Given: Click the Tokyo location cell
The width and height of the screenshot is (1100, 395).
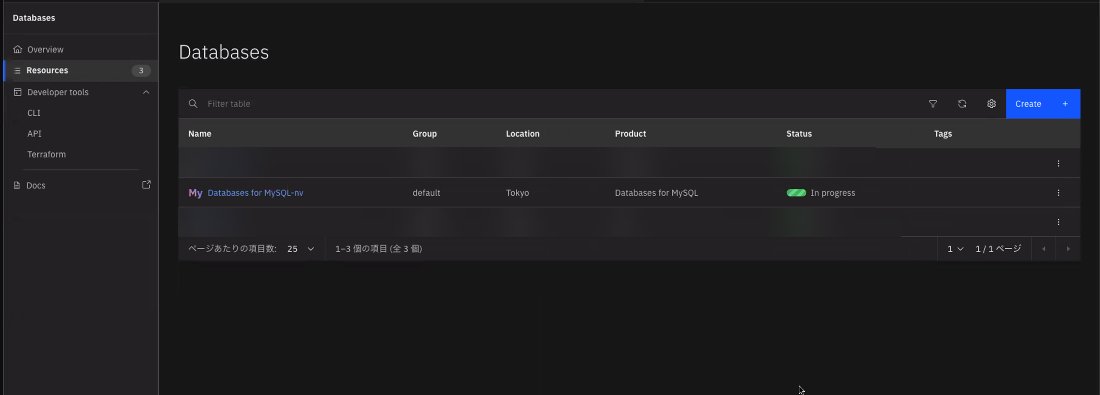Looking at the screenshot, I should coord(518,193).
